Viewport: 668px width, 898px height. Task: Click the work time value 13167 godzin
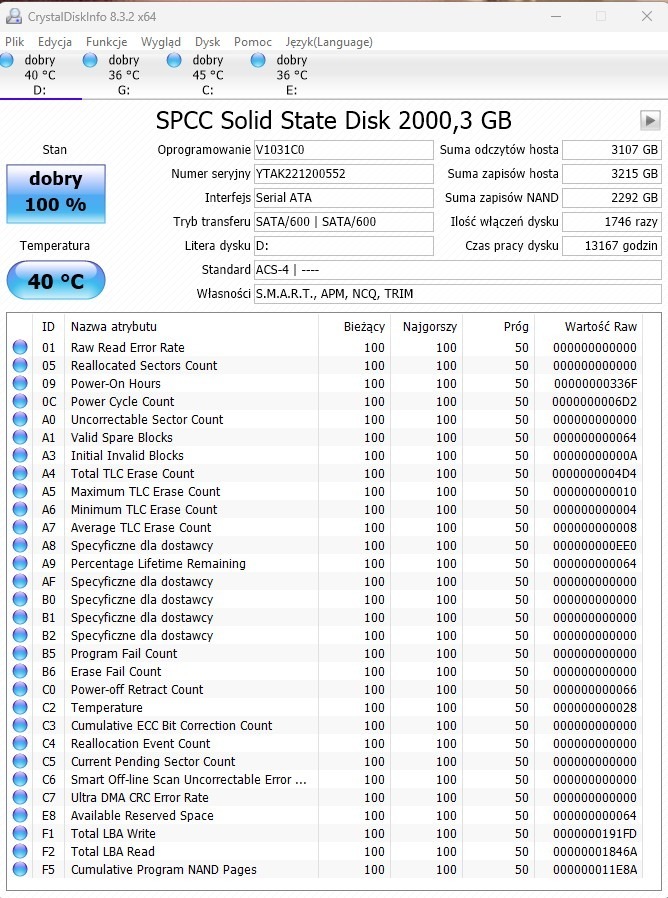point(612,246)
